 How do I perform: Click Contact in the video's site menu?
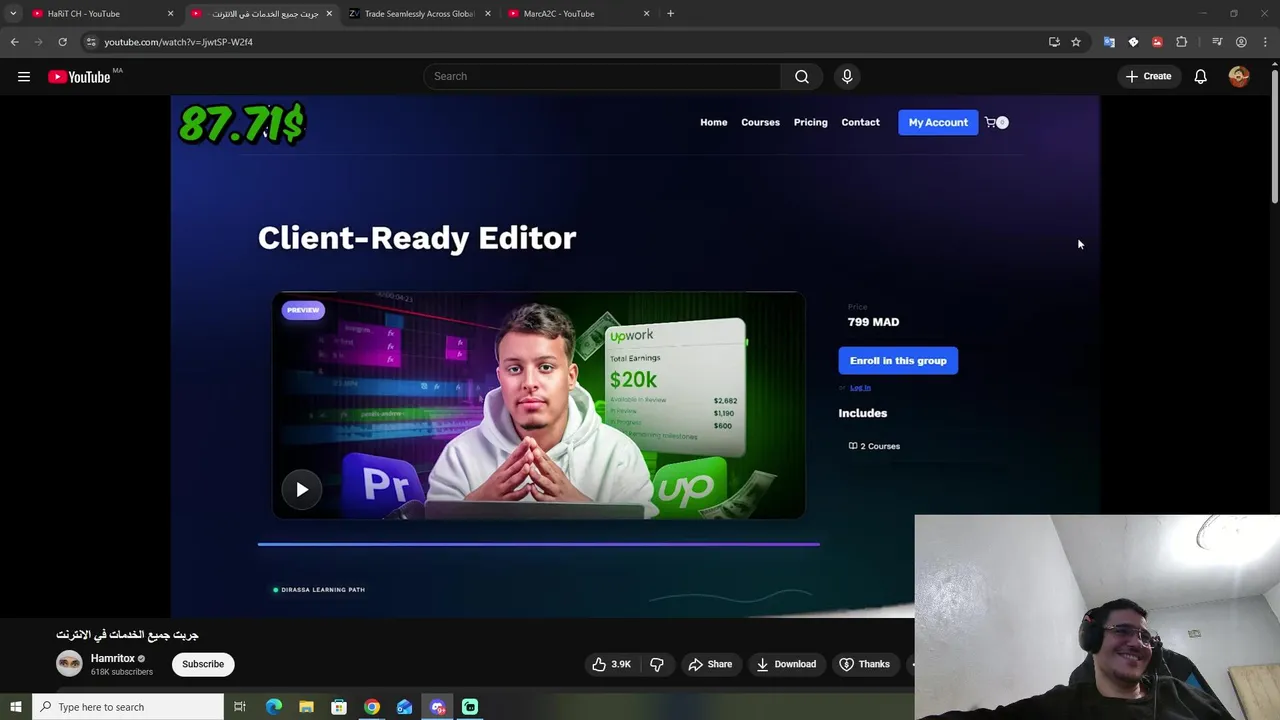(860, 122)
